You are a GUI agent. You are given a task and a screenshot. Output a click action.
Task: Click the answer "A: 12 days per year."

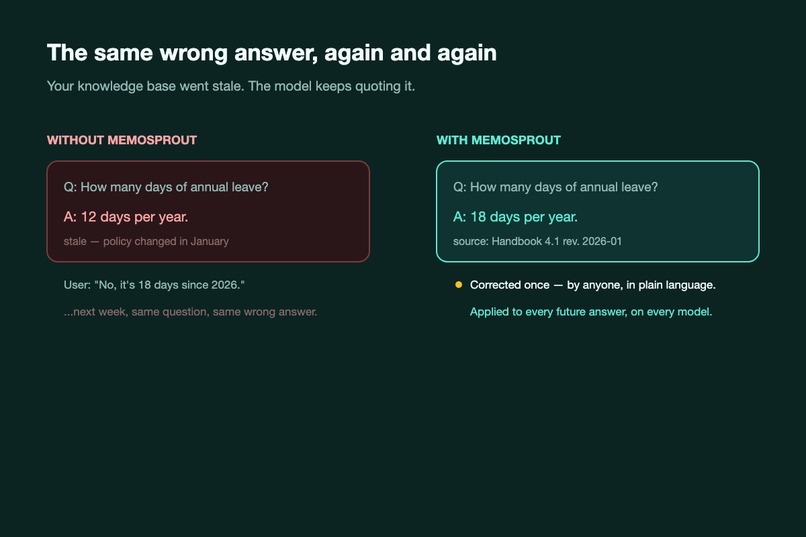click(x=125, y=217)
